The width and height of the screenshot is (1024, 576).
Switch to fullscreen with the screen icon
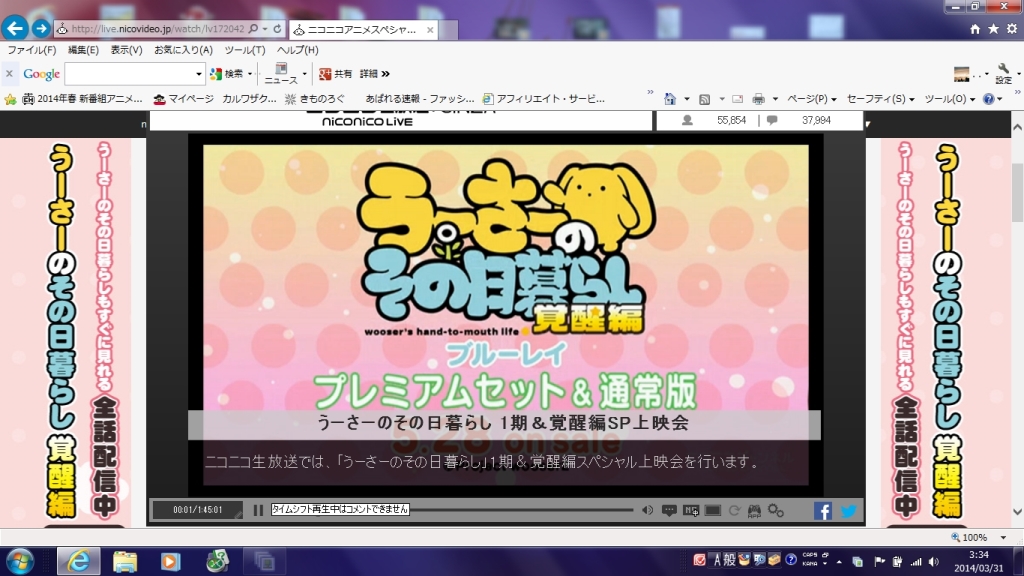tap(712, 510)
